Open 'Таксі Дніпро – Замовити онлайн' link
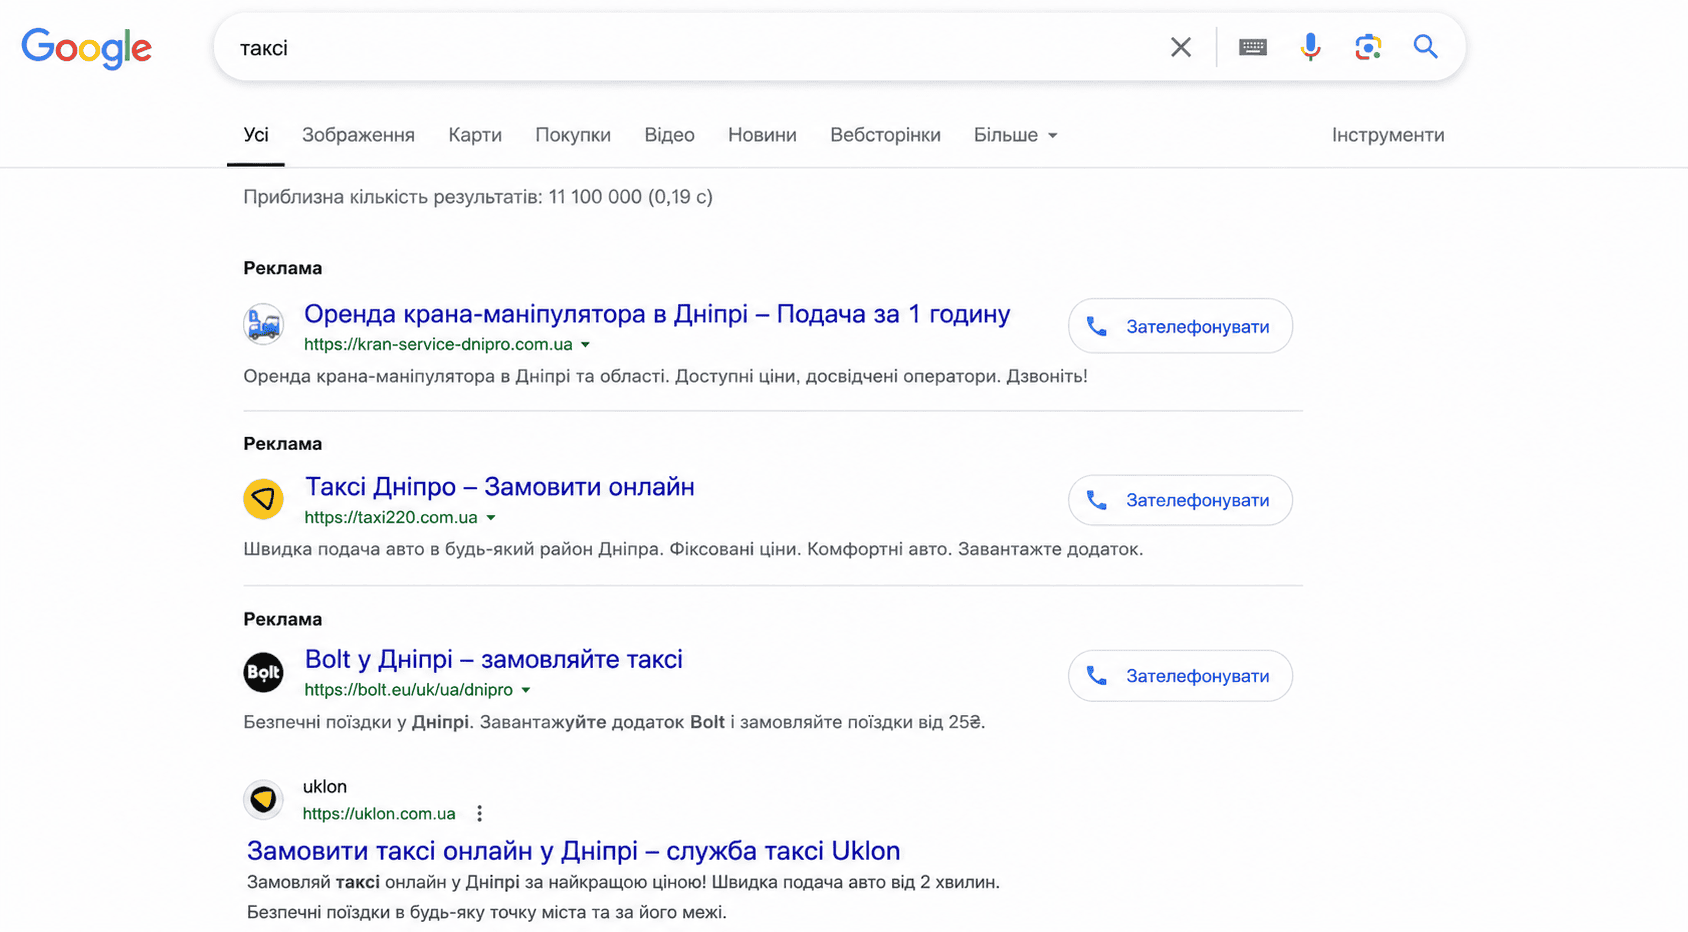The height and width of the screenshot is (932, 1688). tap(499, 487)
